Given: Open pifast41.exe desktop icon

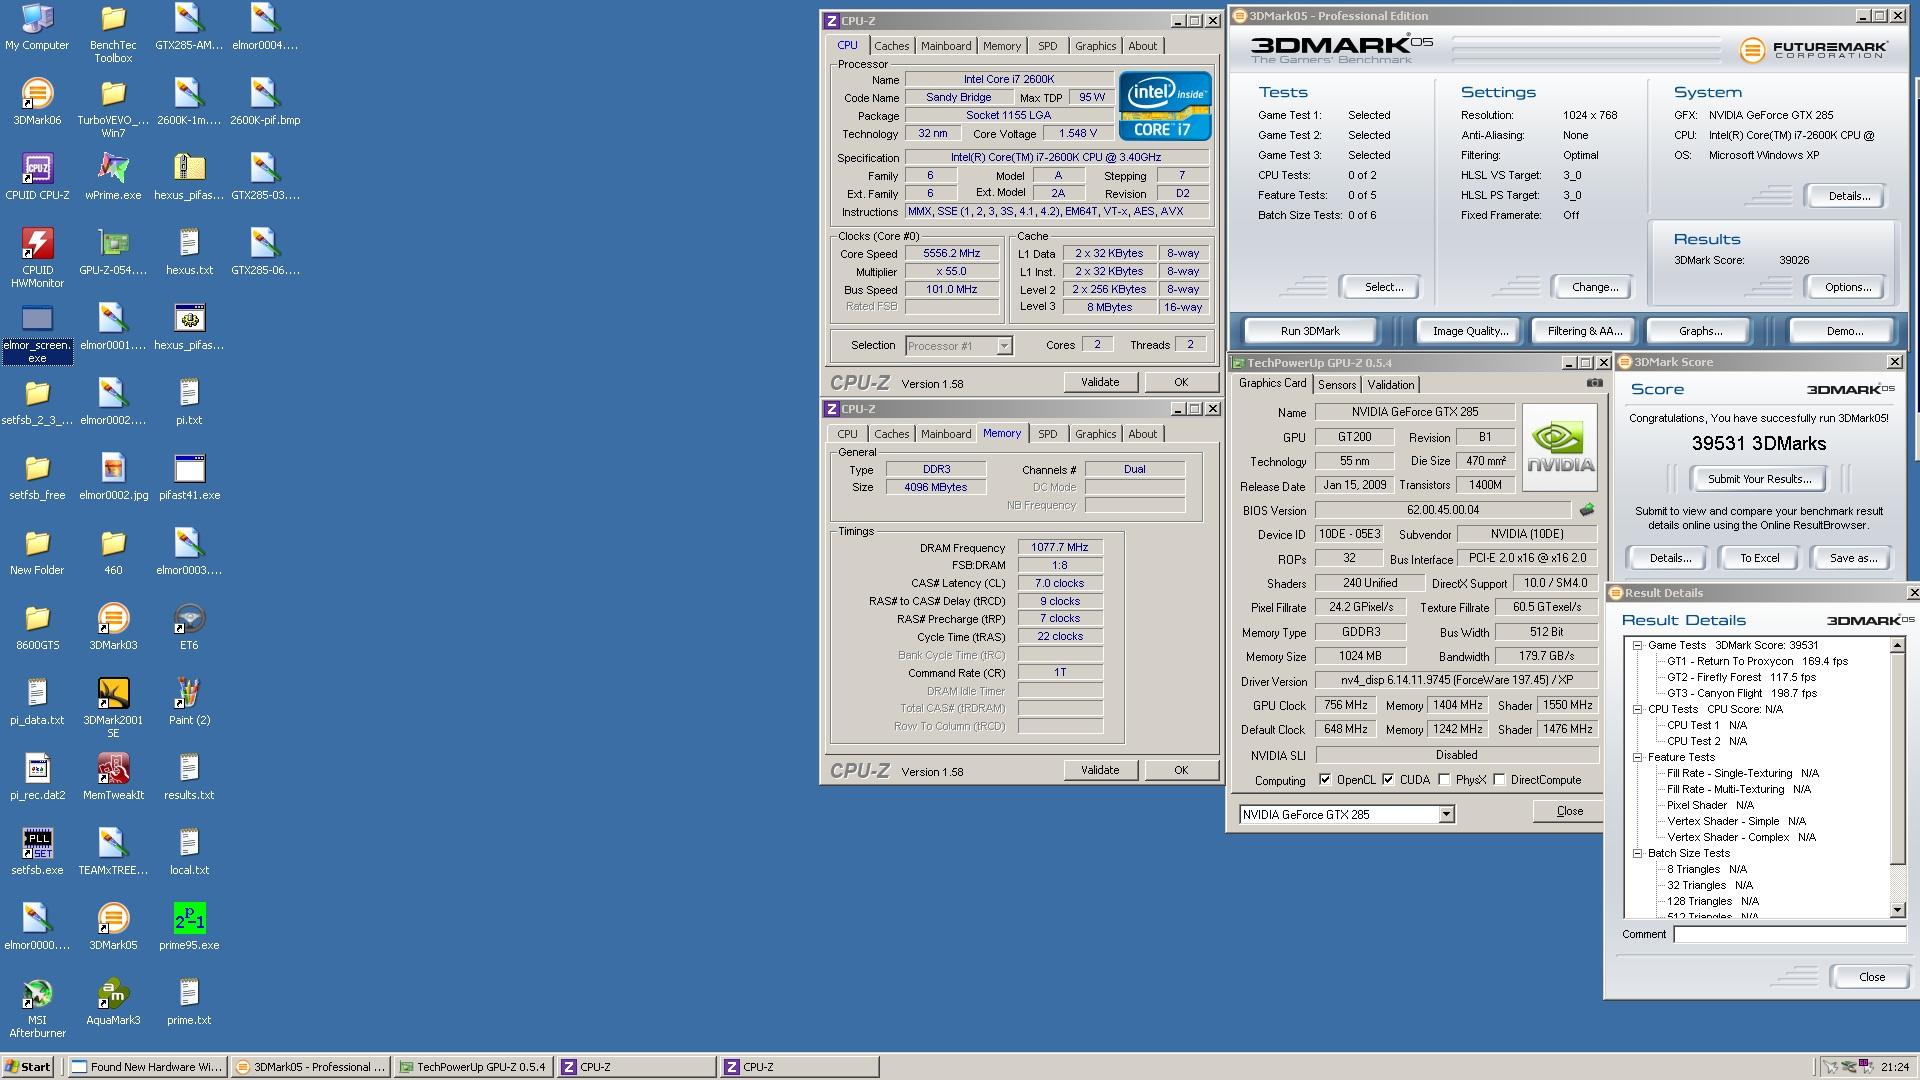Looking at the screenshot, I should point(189,477).
